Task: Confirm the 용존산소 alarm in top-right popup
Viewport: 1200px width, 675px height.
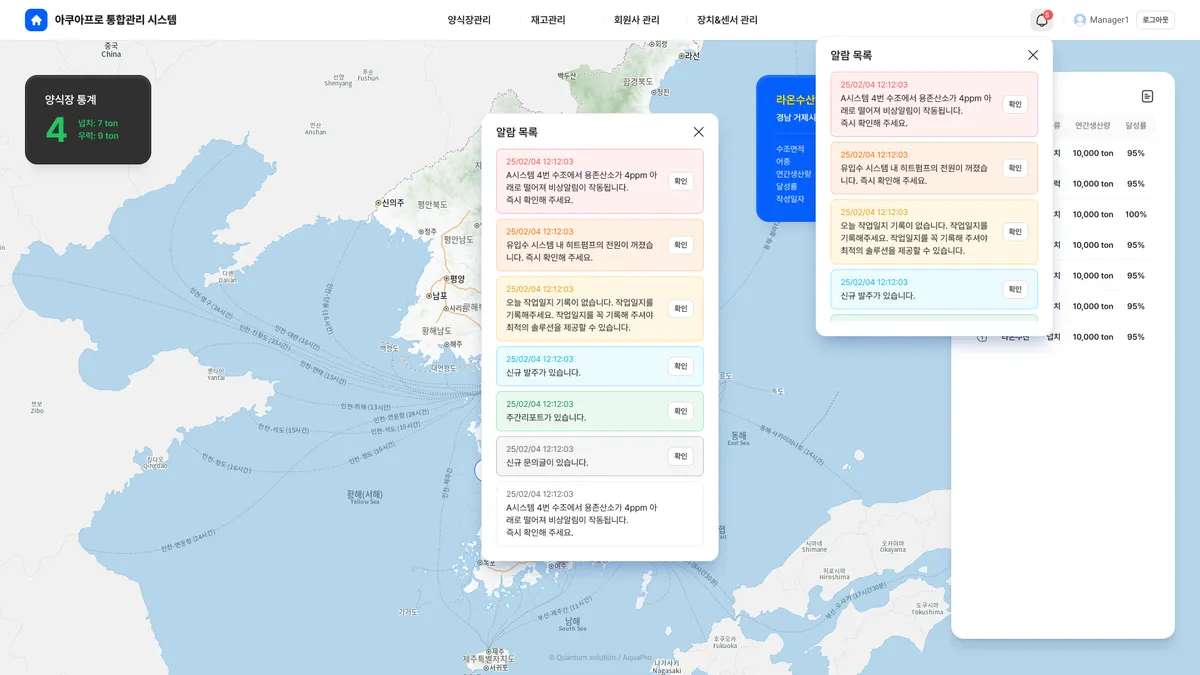Action: click(1015, 104)
